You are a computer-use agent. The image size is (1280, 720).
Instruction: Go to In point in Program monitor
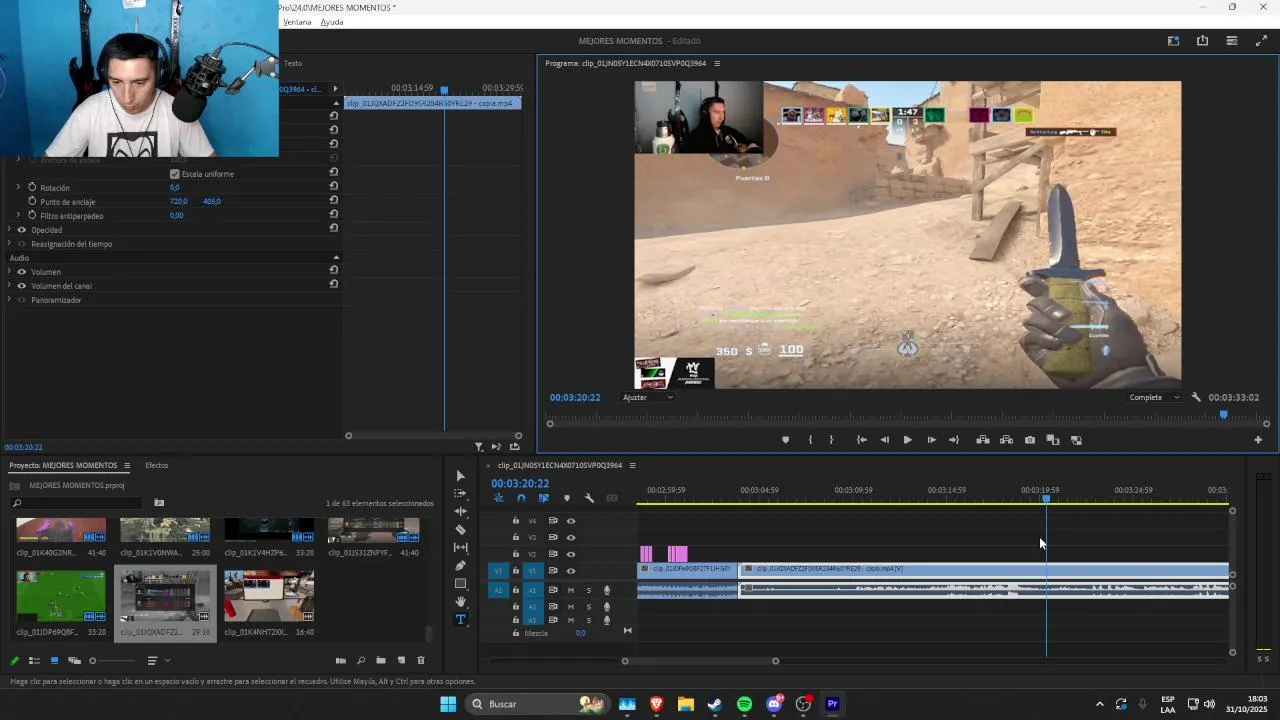pos(861,440)
